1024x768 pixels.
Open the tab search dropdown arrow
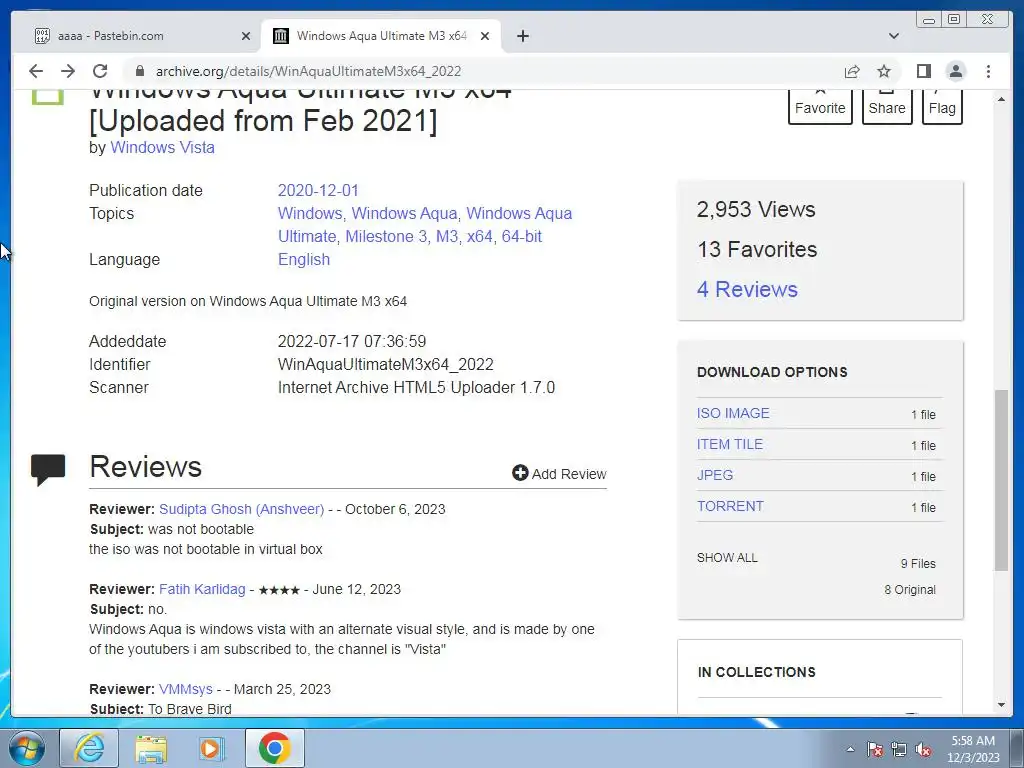(x=894, y=36)
